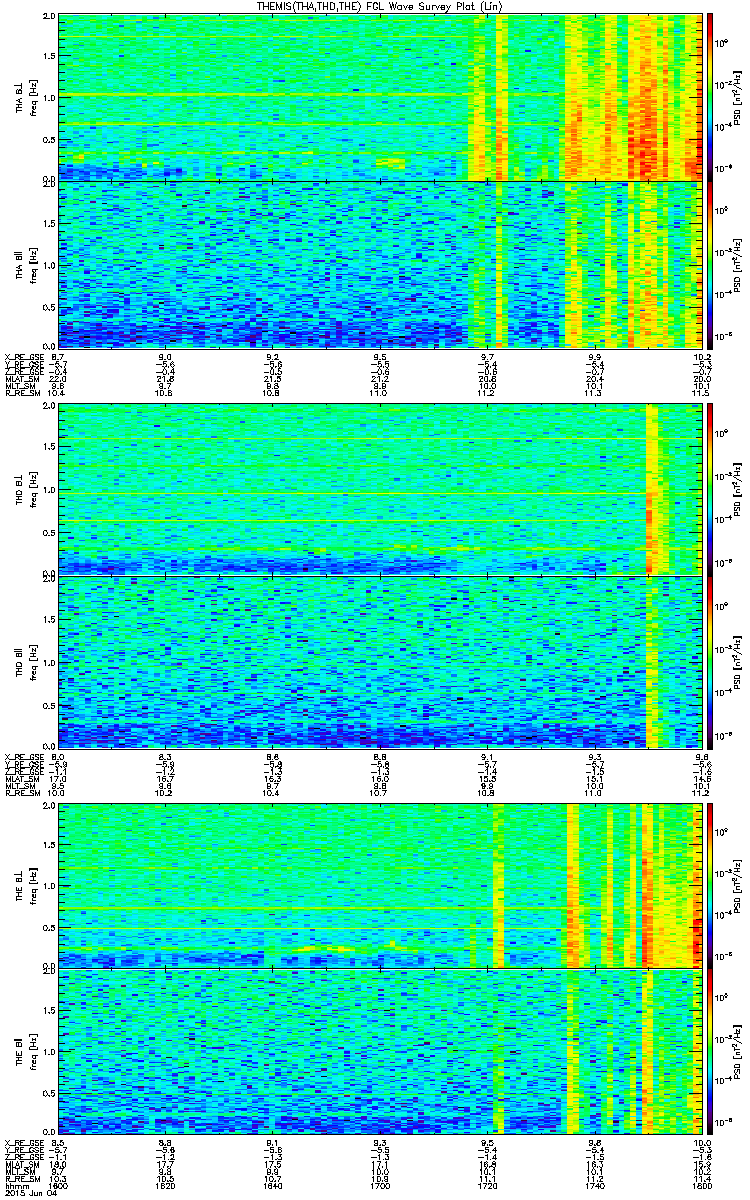The height and width of the screenshot is (1200, 750).
Task: Click the PSD color bar beside THD BL panel
Action: click(711, 489)
